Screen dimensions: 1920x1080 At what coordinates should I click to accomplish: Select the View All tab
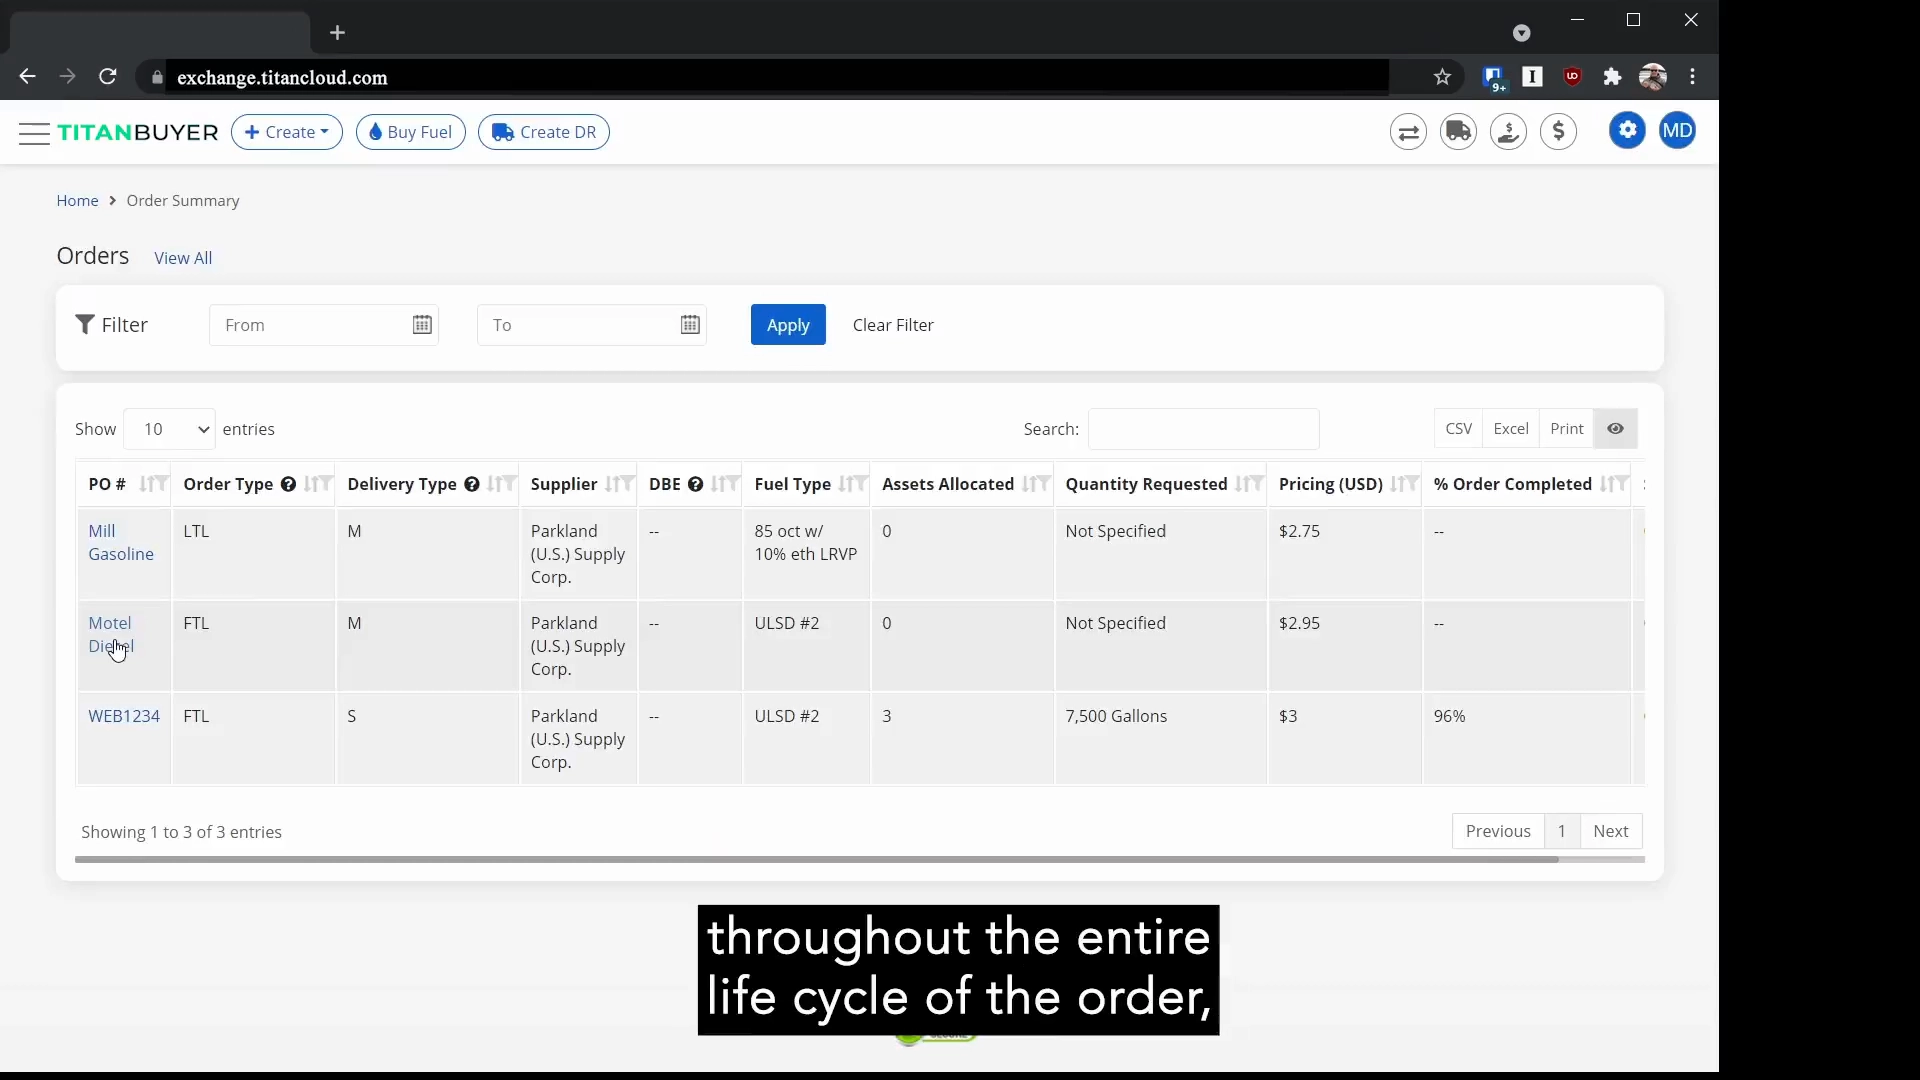184,257
